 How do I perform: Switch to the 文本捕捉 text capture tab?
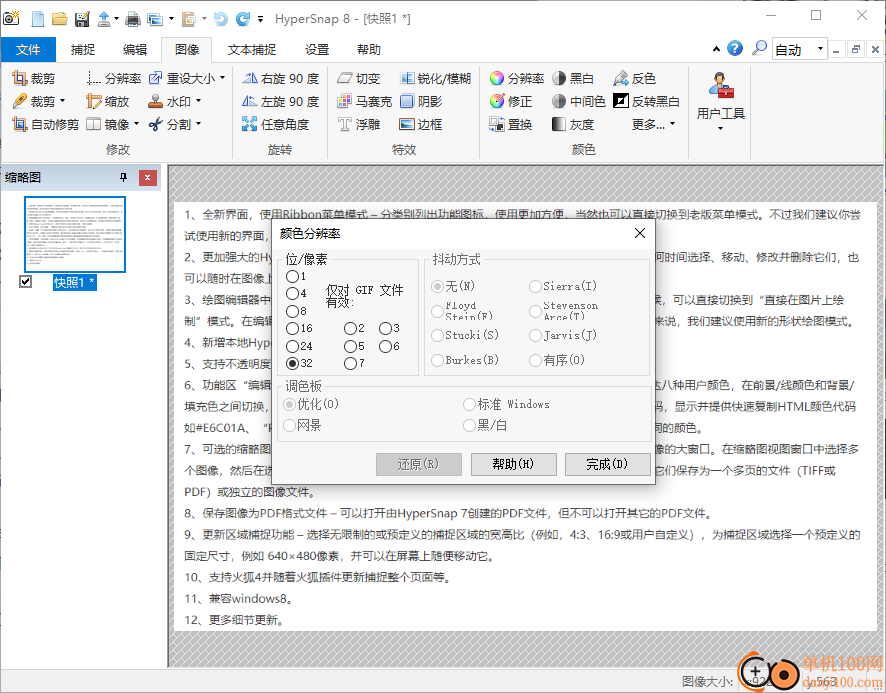(x=251, y=50)
